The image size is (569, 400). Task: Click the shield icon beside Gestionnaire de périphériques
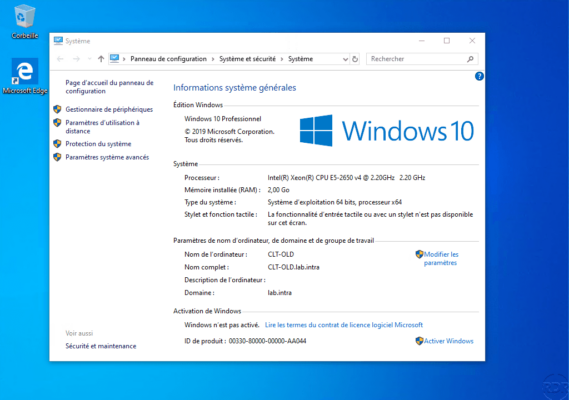click(57, 109)
